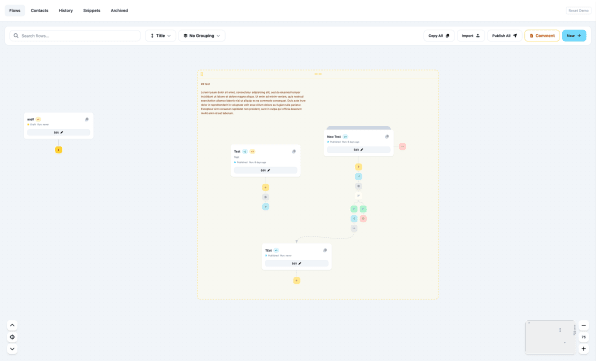Open the Title sort dropdown
This screenshot has height=361, width=596.
[x=160, y=36]
